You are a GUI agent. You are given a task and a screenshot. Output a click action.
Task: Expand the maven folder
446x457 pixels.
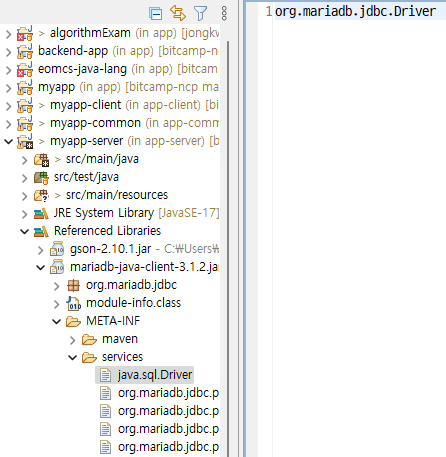[72, 340]
